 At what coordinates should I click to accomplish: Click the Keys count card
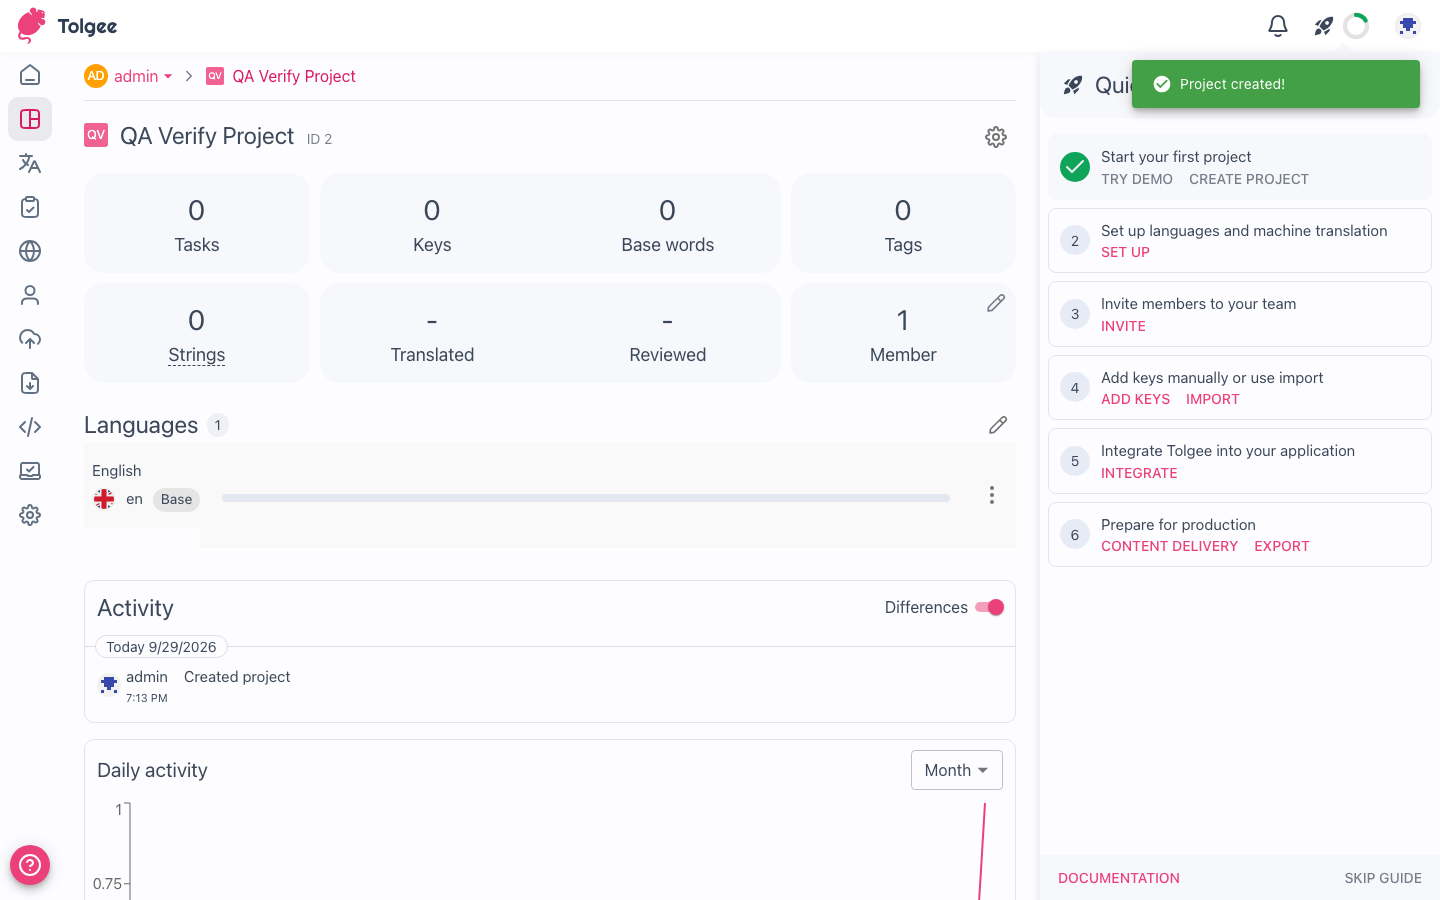[x=432, y=223]
